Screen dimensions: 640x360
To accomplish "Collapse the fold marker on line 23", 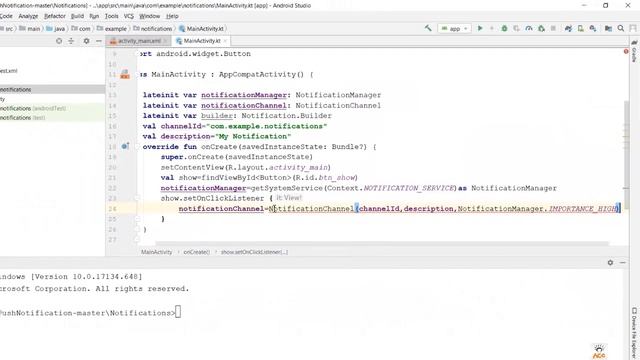I will pos(138,198).
